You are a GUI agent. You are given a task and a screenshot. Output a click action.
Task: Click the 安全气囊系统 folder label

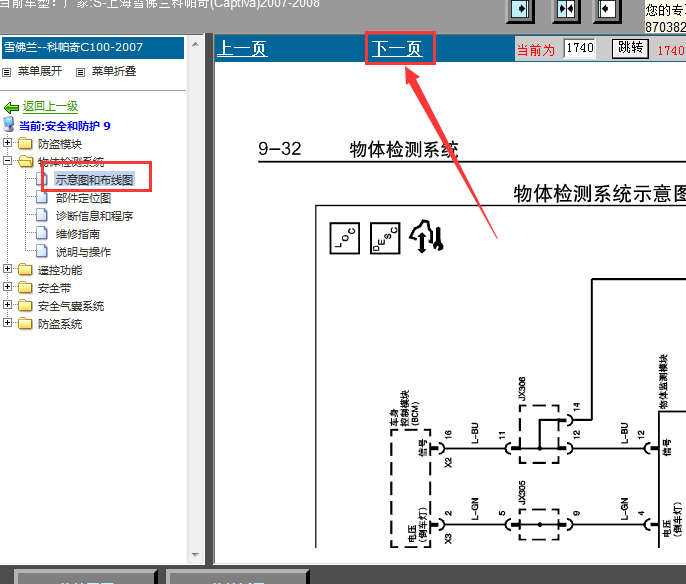click(x=71, y=306)
